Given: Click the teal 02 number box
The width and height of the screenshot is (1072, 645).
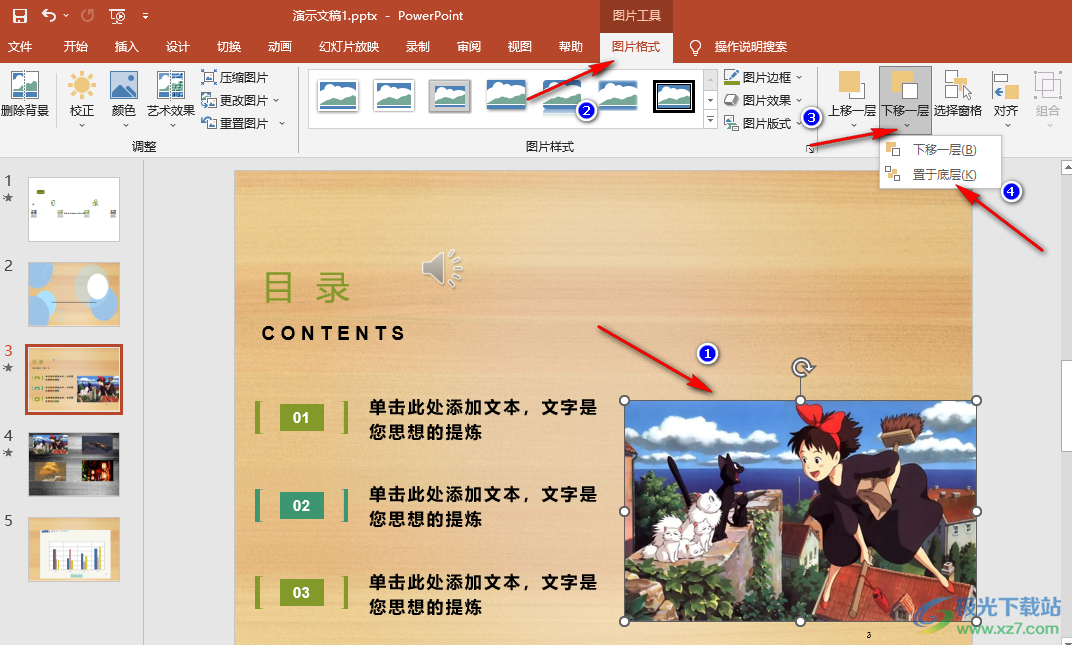Looking at the screenshot, I should (x=302, y=505).
